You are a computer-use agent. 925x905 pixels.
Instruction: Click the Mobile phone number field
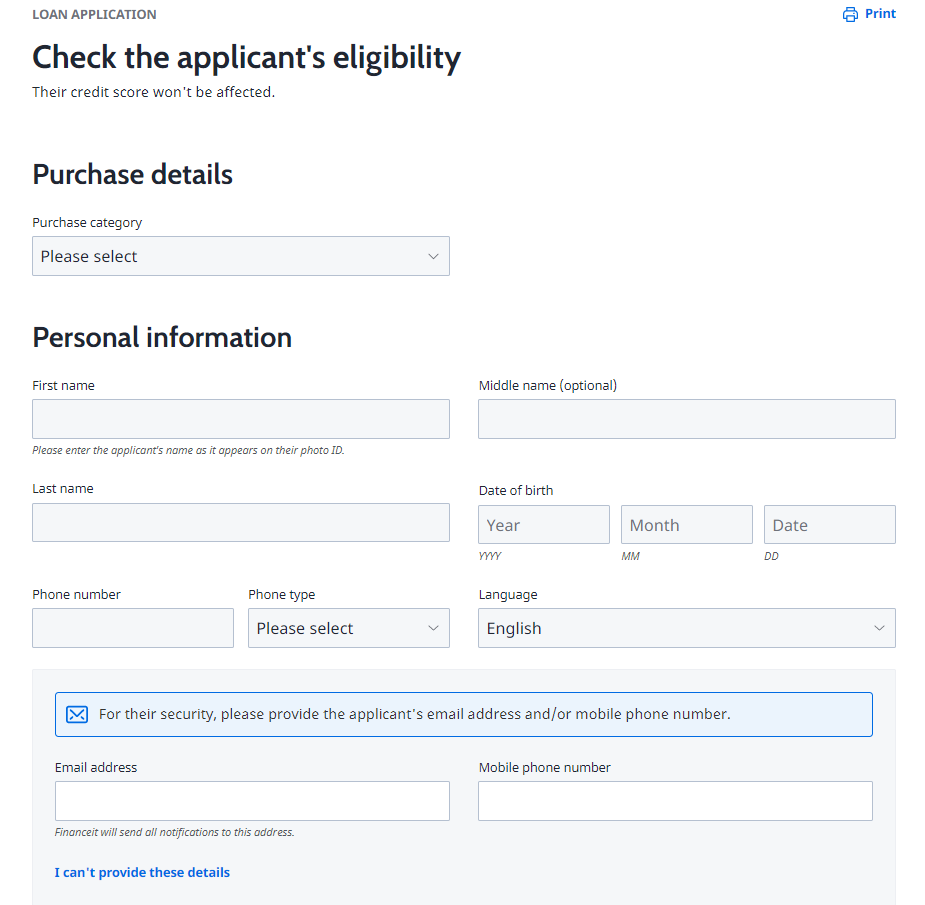pos(675,801)
